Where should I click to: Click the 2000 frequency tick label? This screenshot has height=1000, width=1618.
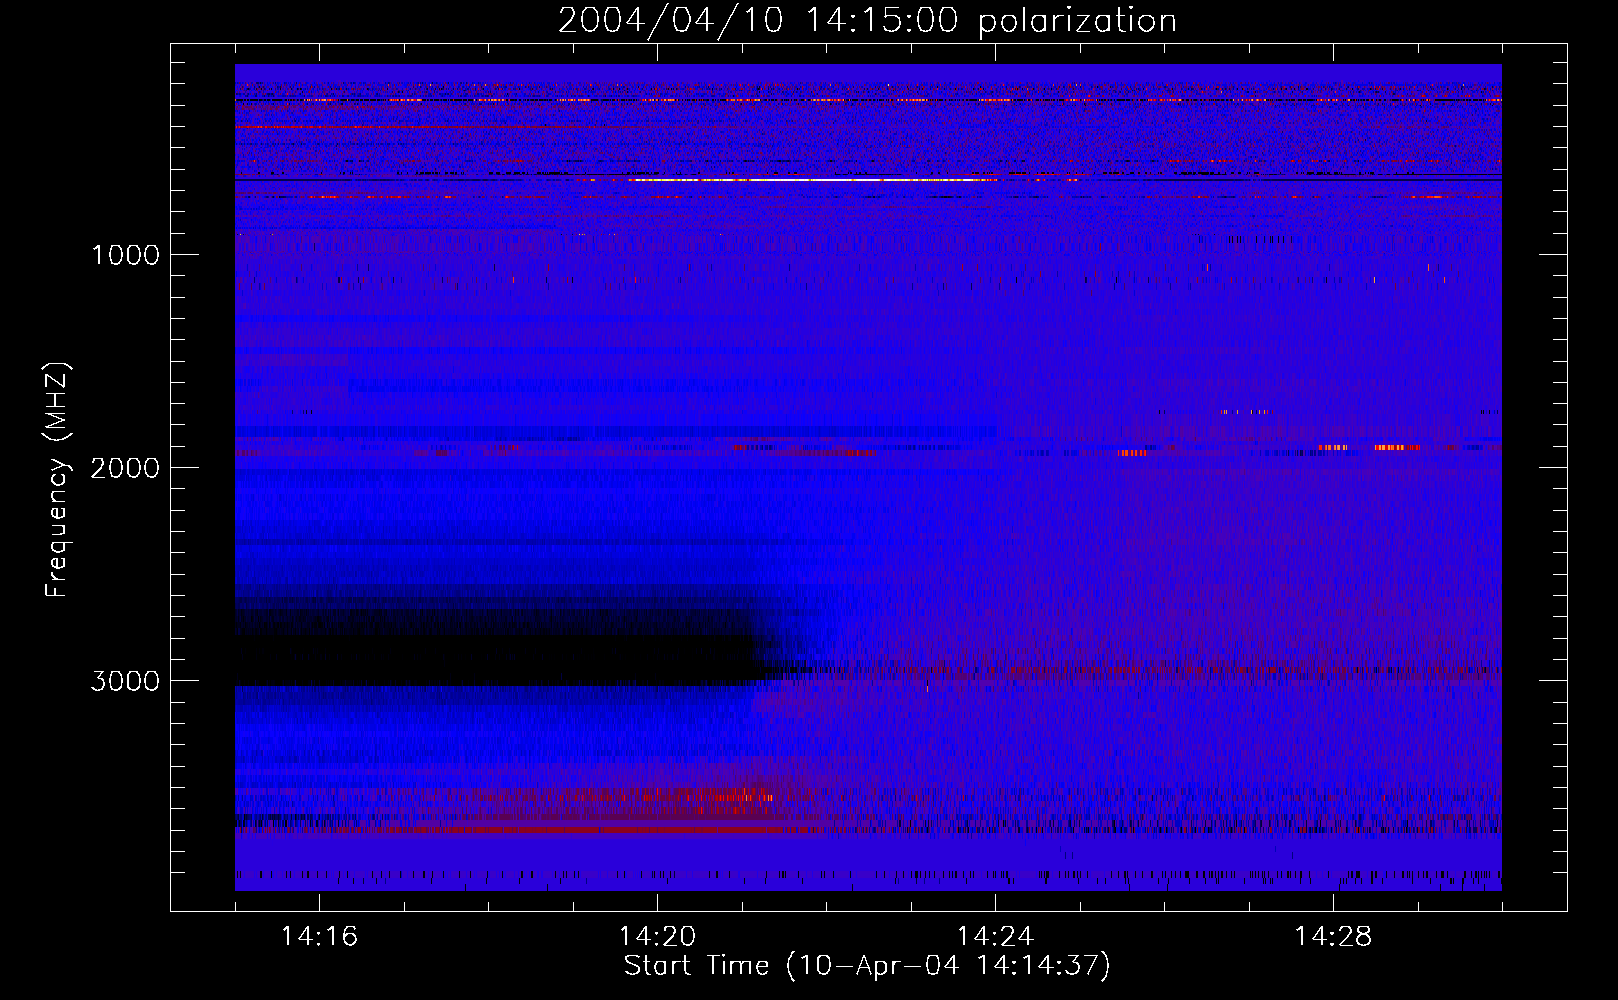click(x=125, y=468)
